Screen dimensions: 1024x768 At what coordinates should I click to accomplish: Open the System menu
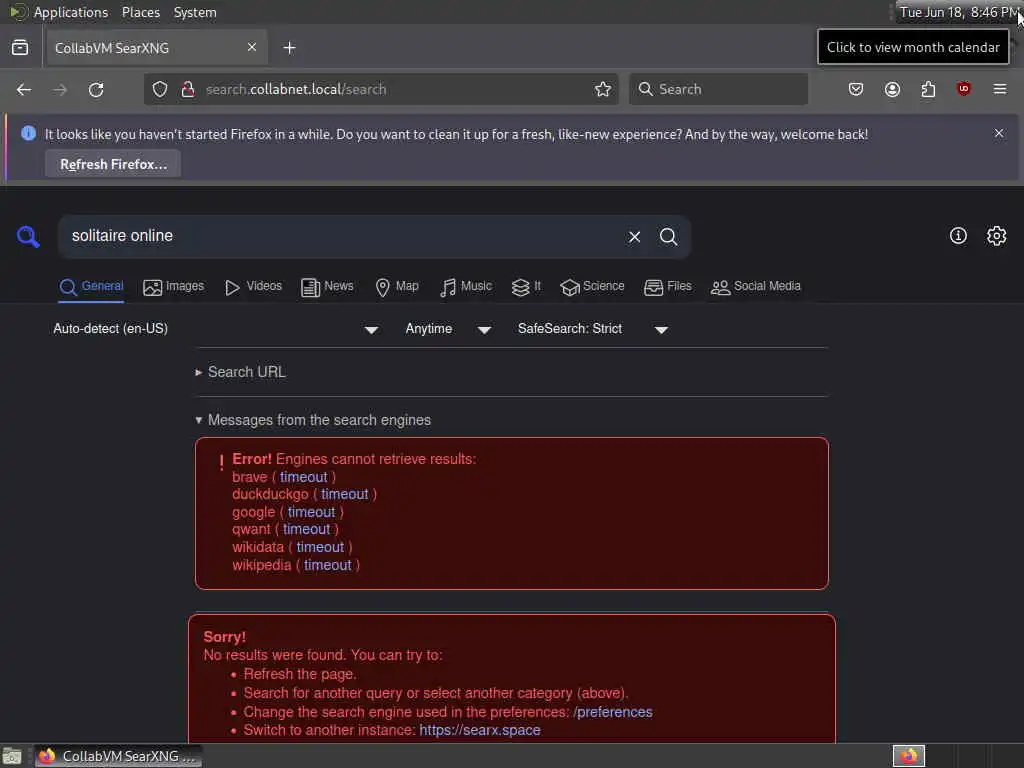[x=195, y=12]
